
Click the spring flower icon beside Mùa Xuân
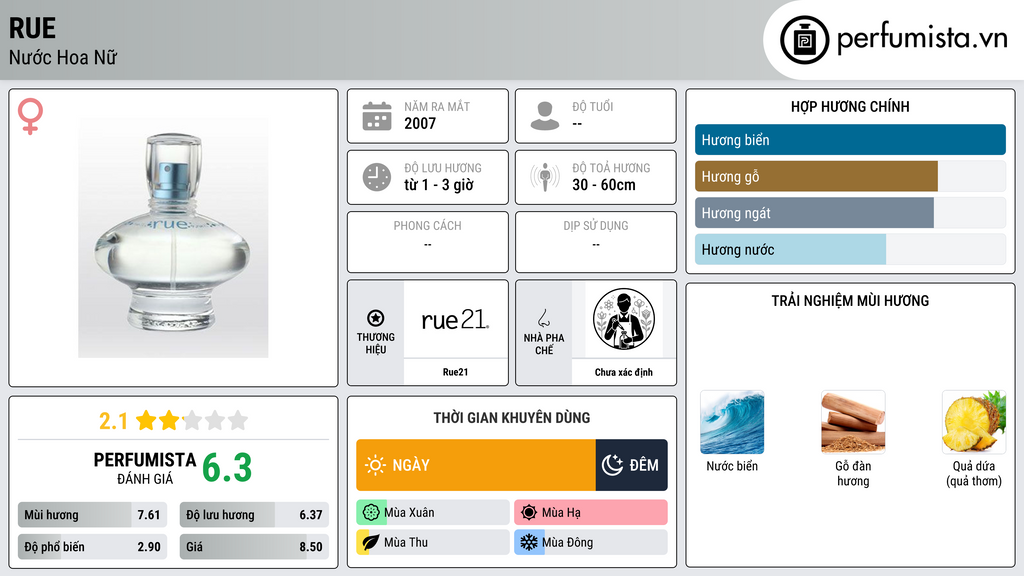pyautogui.click(x=371, y=513)
